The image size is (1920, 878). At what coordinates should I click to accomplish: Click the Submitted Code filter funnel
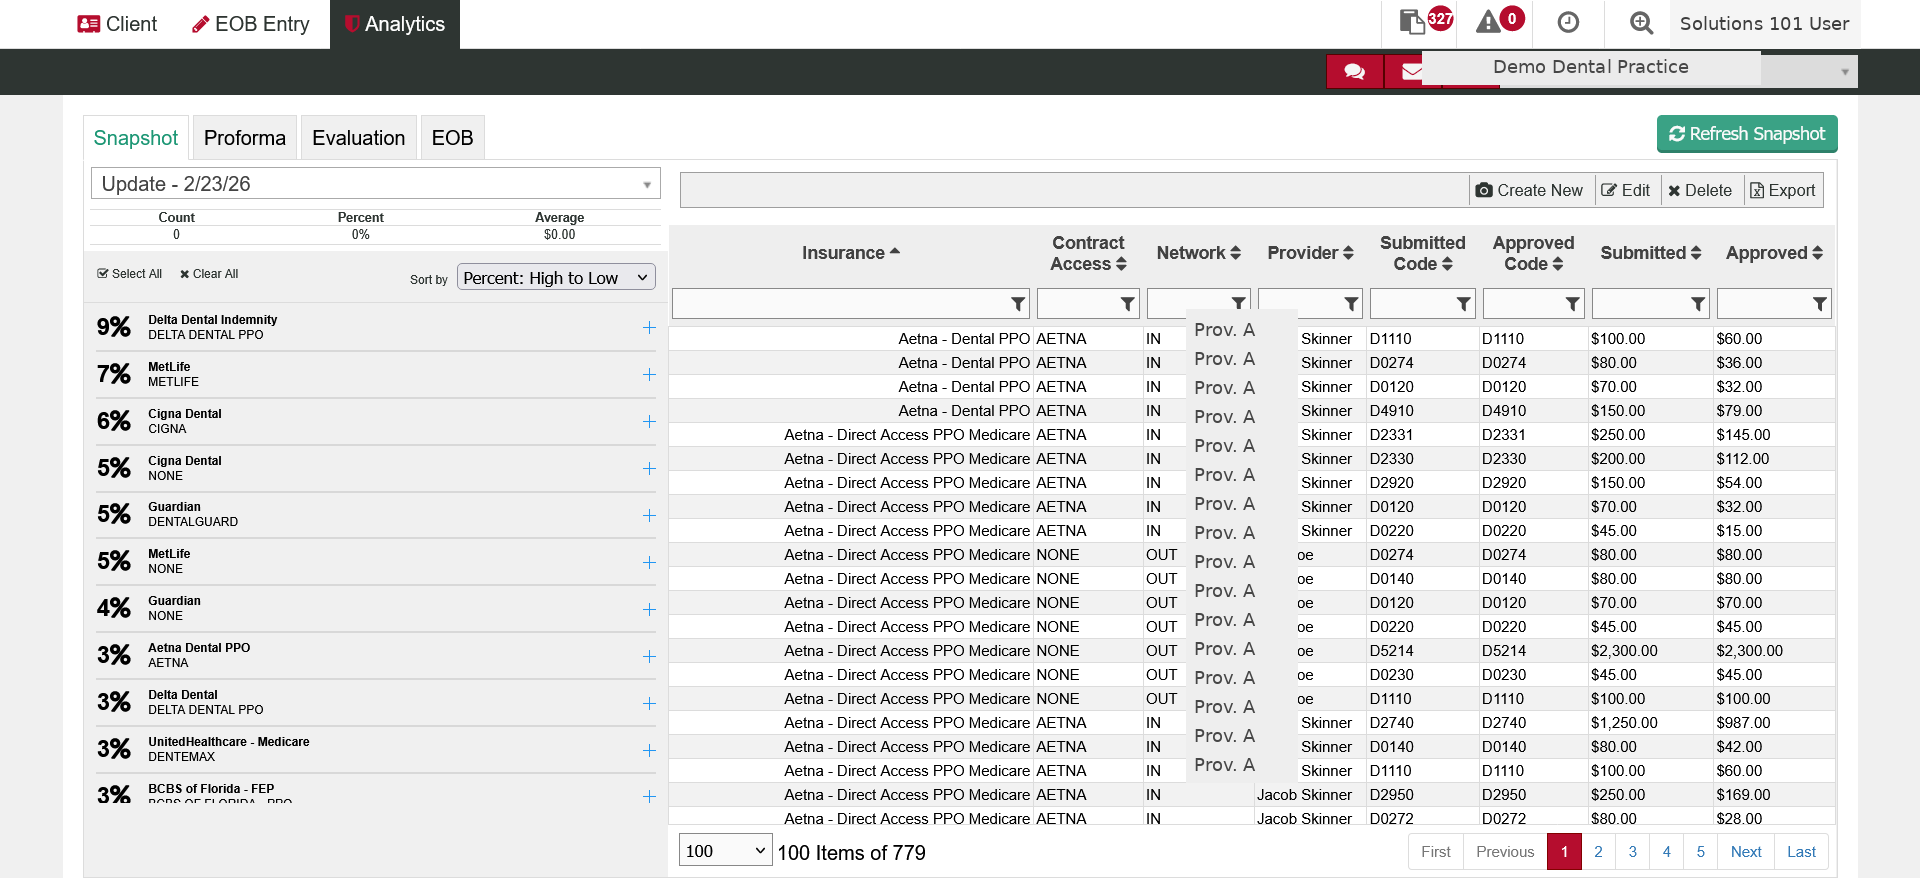(x=1463, y=304)
